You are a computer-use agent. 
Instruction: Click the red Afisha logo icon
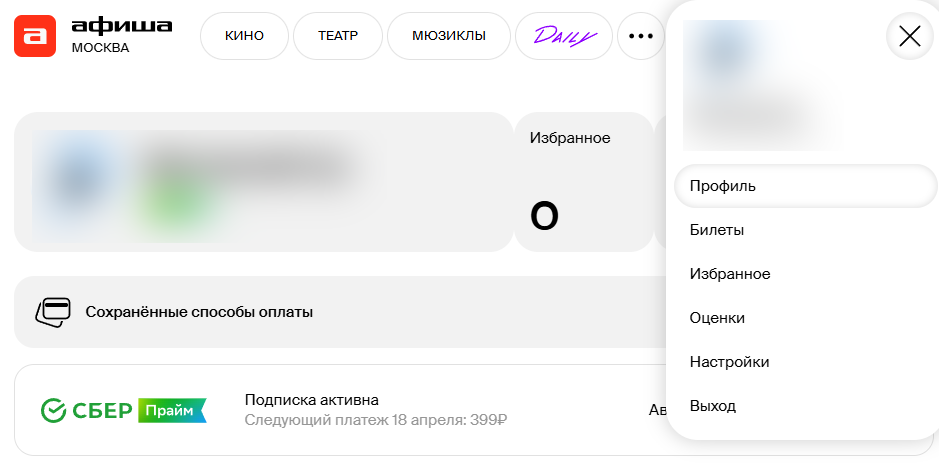tap(37, 36)
